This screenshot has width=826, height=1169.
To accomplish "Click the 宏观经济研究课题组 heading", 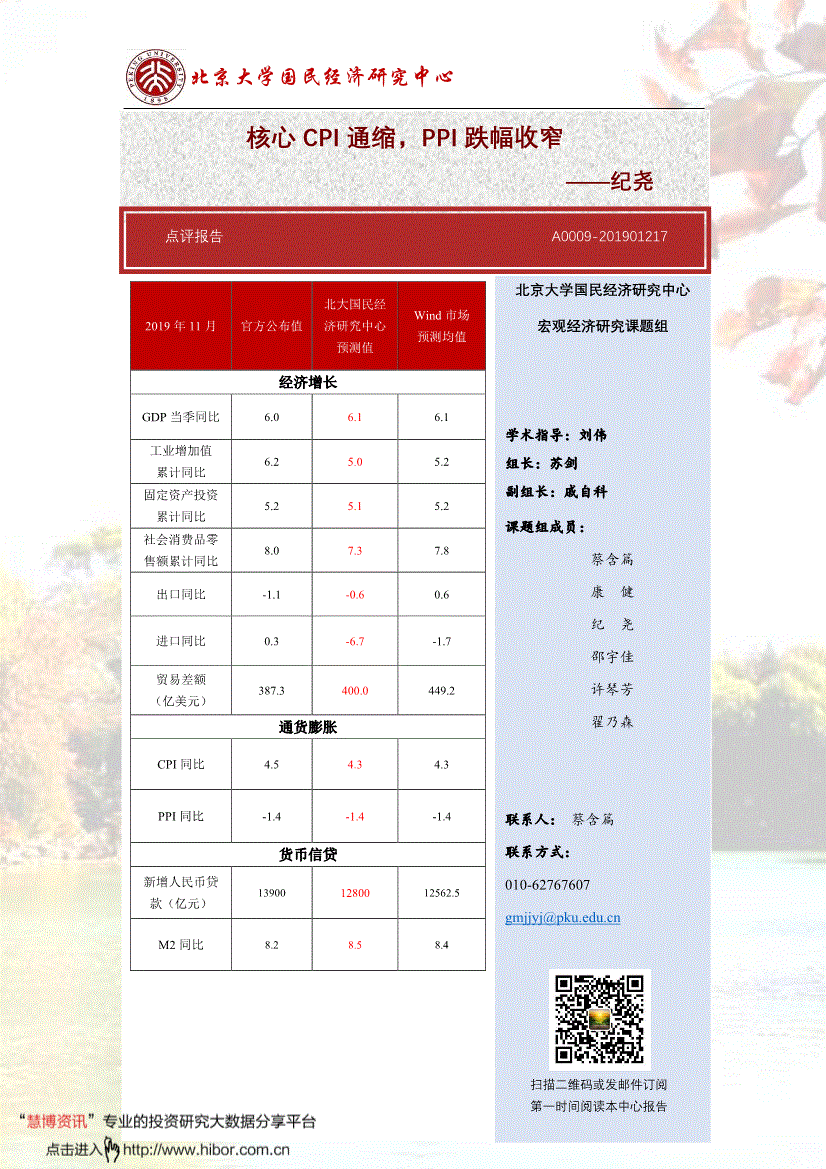I will pyautogui.click(x=602, y=326).
